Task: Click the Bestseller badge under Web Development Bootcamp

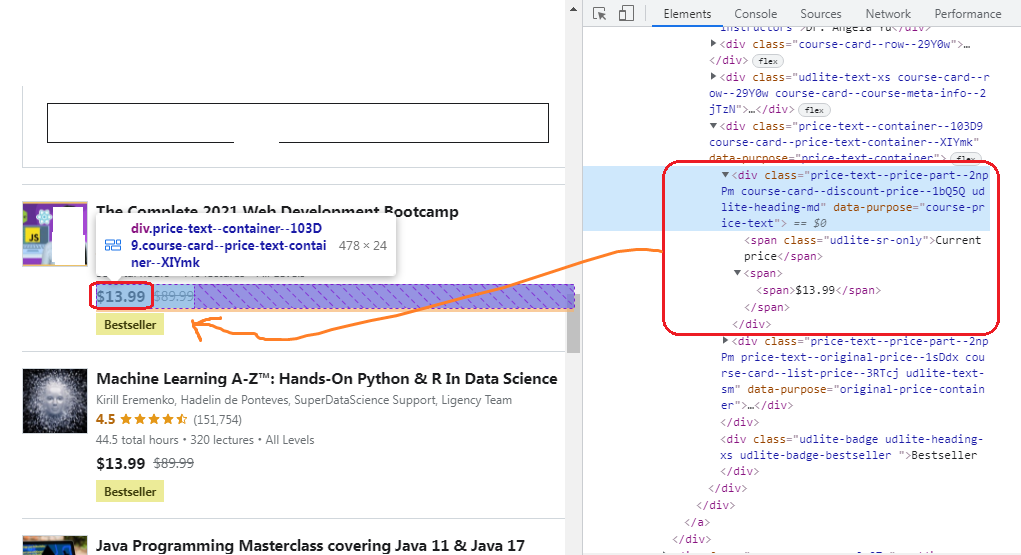Action: click(x=130, y=324)
